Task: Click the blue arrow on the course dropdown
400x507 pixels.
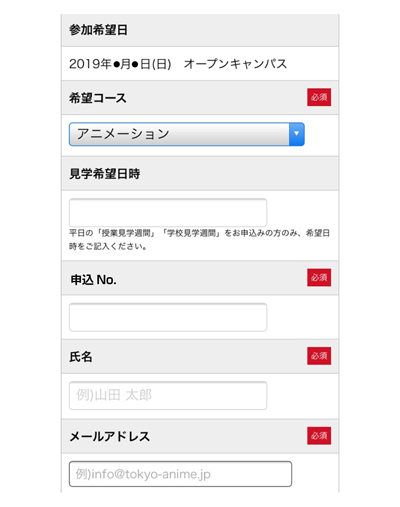Action: point(296,134)
